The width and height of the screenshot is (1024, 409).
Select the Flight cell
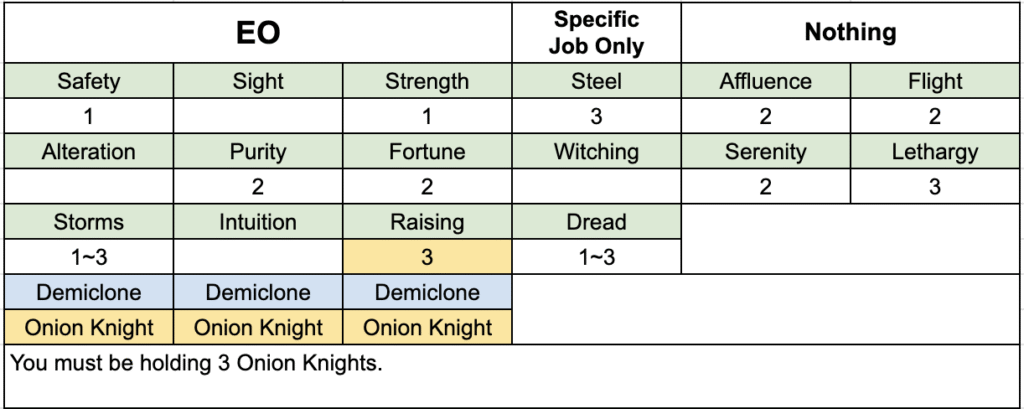[935, 81]
